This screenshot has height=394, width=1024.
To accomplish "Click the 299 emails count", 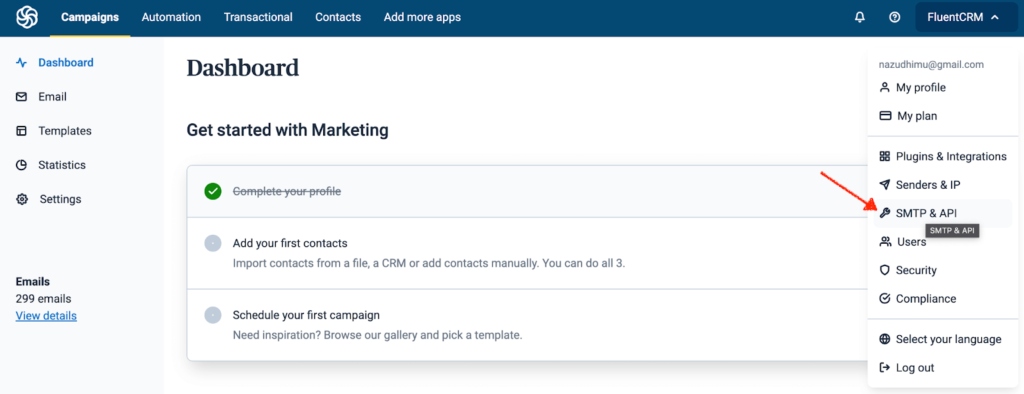I will coord(44,299).
